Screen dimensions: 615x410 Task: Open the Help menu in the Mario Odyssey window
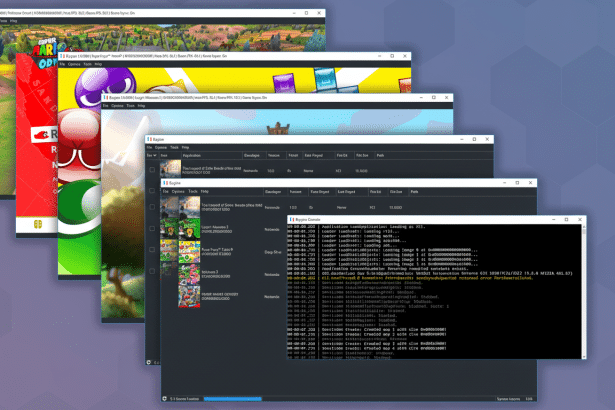[14, 21]
